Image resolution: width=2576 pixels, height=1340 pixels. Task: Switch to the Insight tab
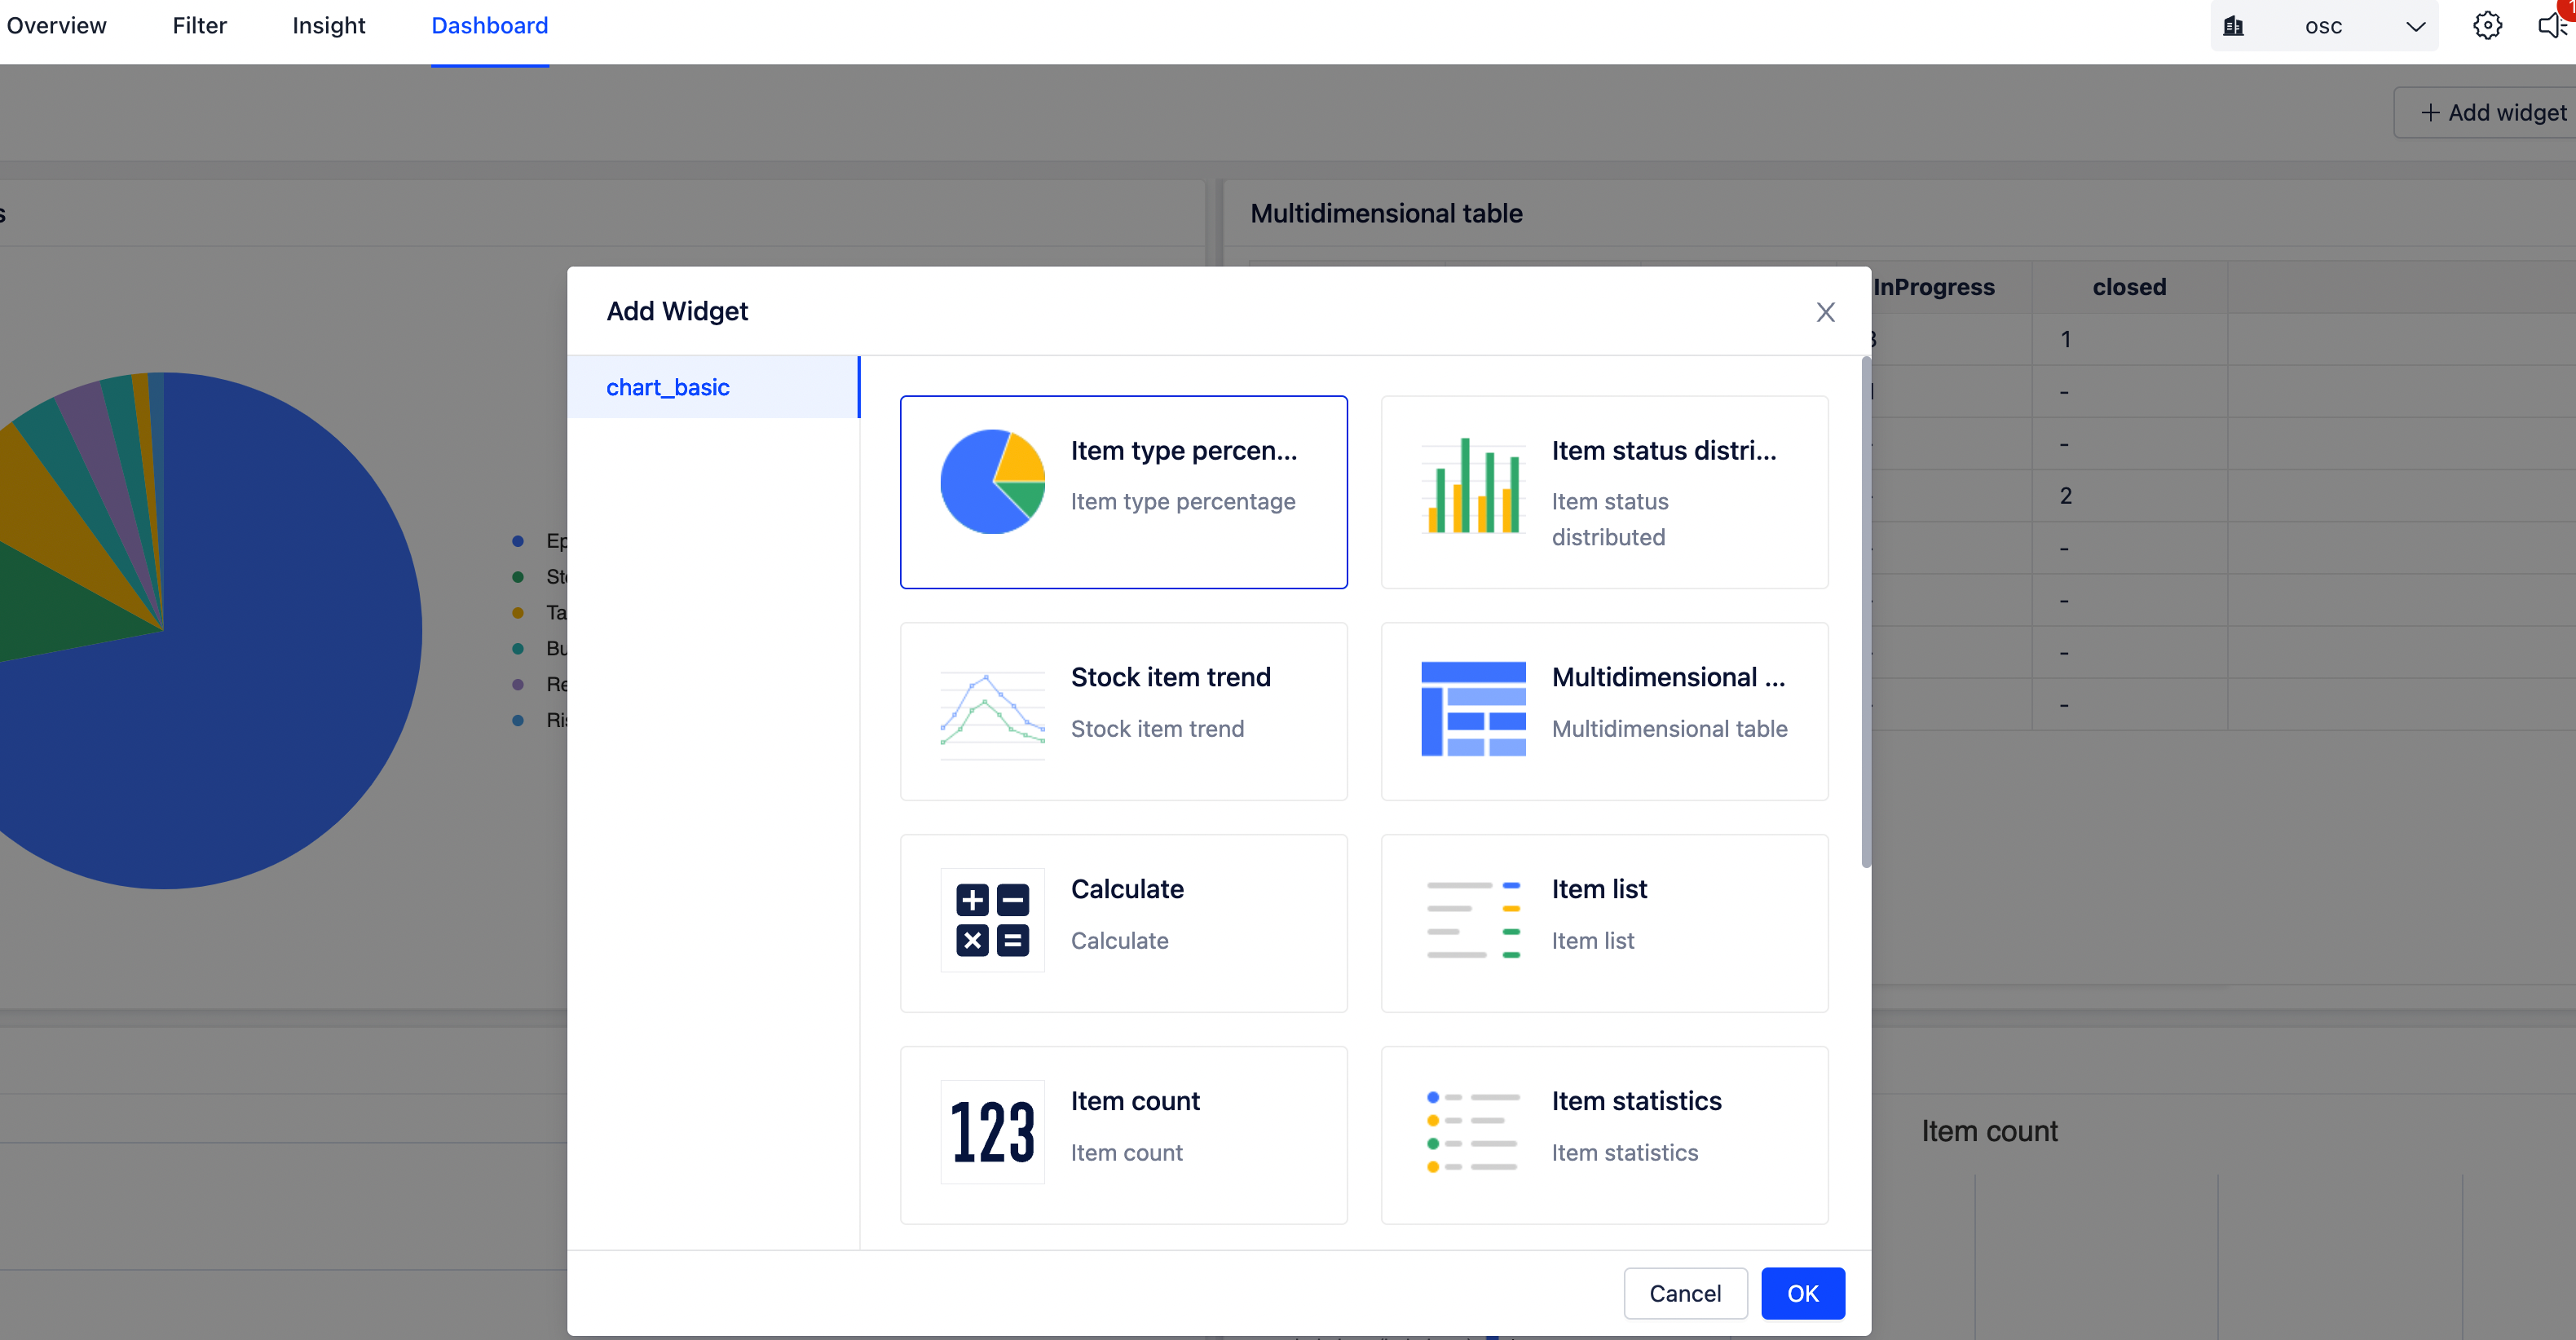329,25
